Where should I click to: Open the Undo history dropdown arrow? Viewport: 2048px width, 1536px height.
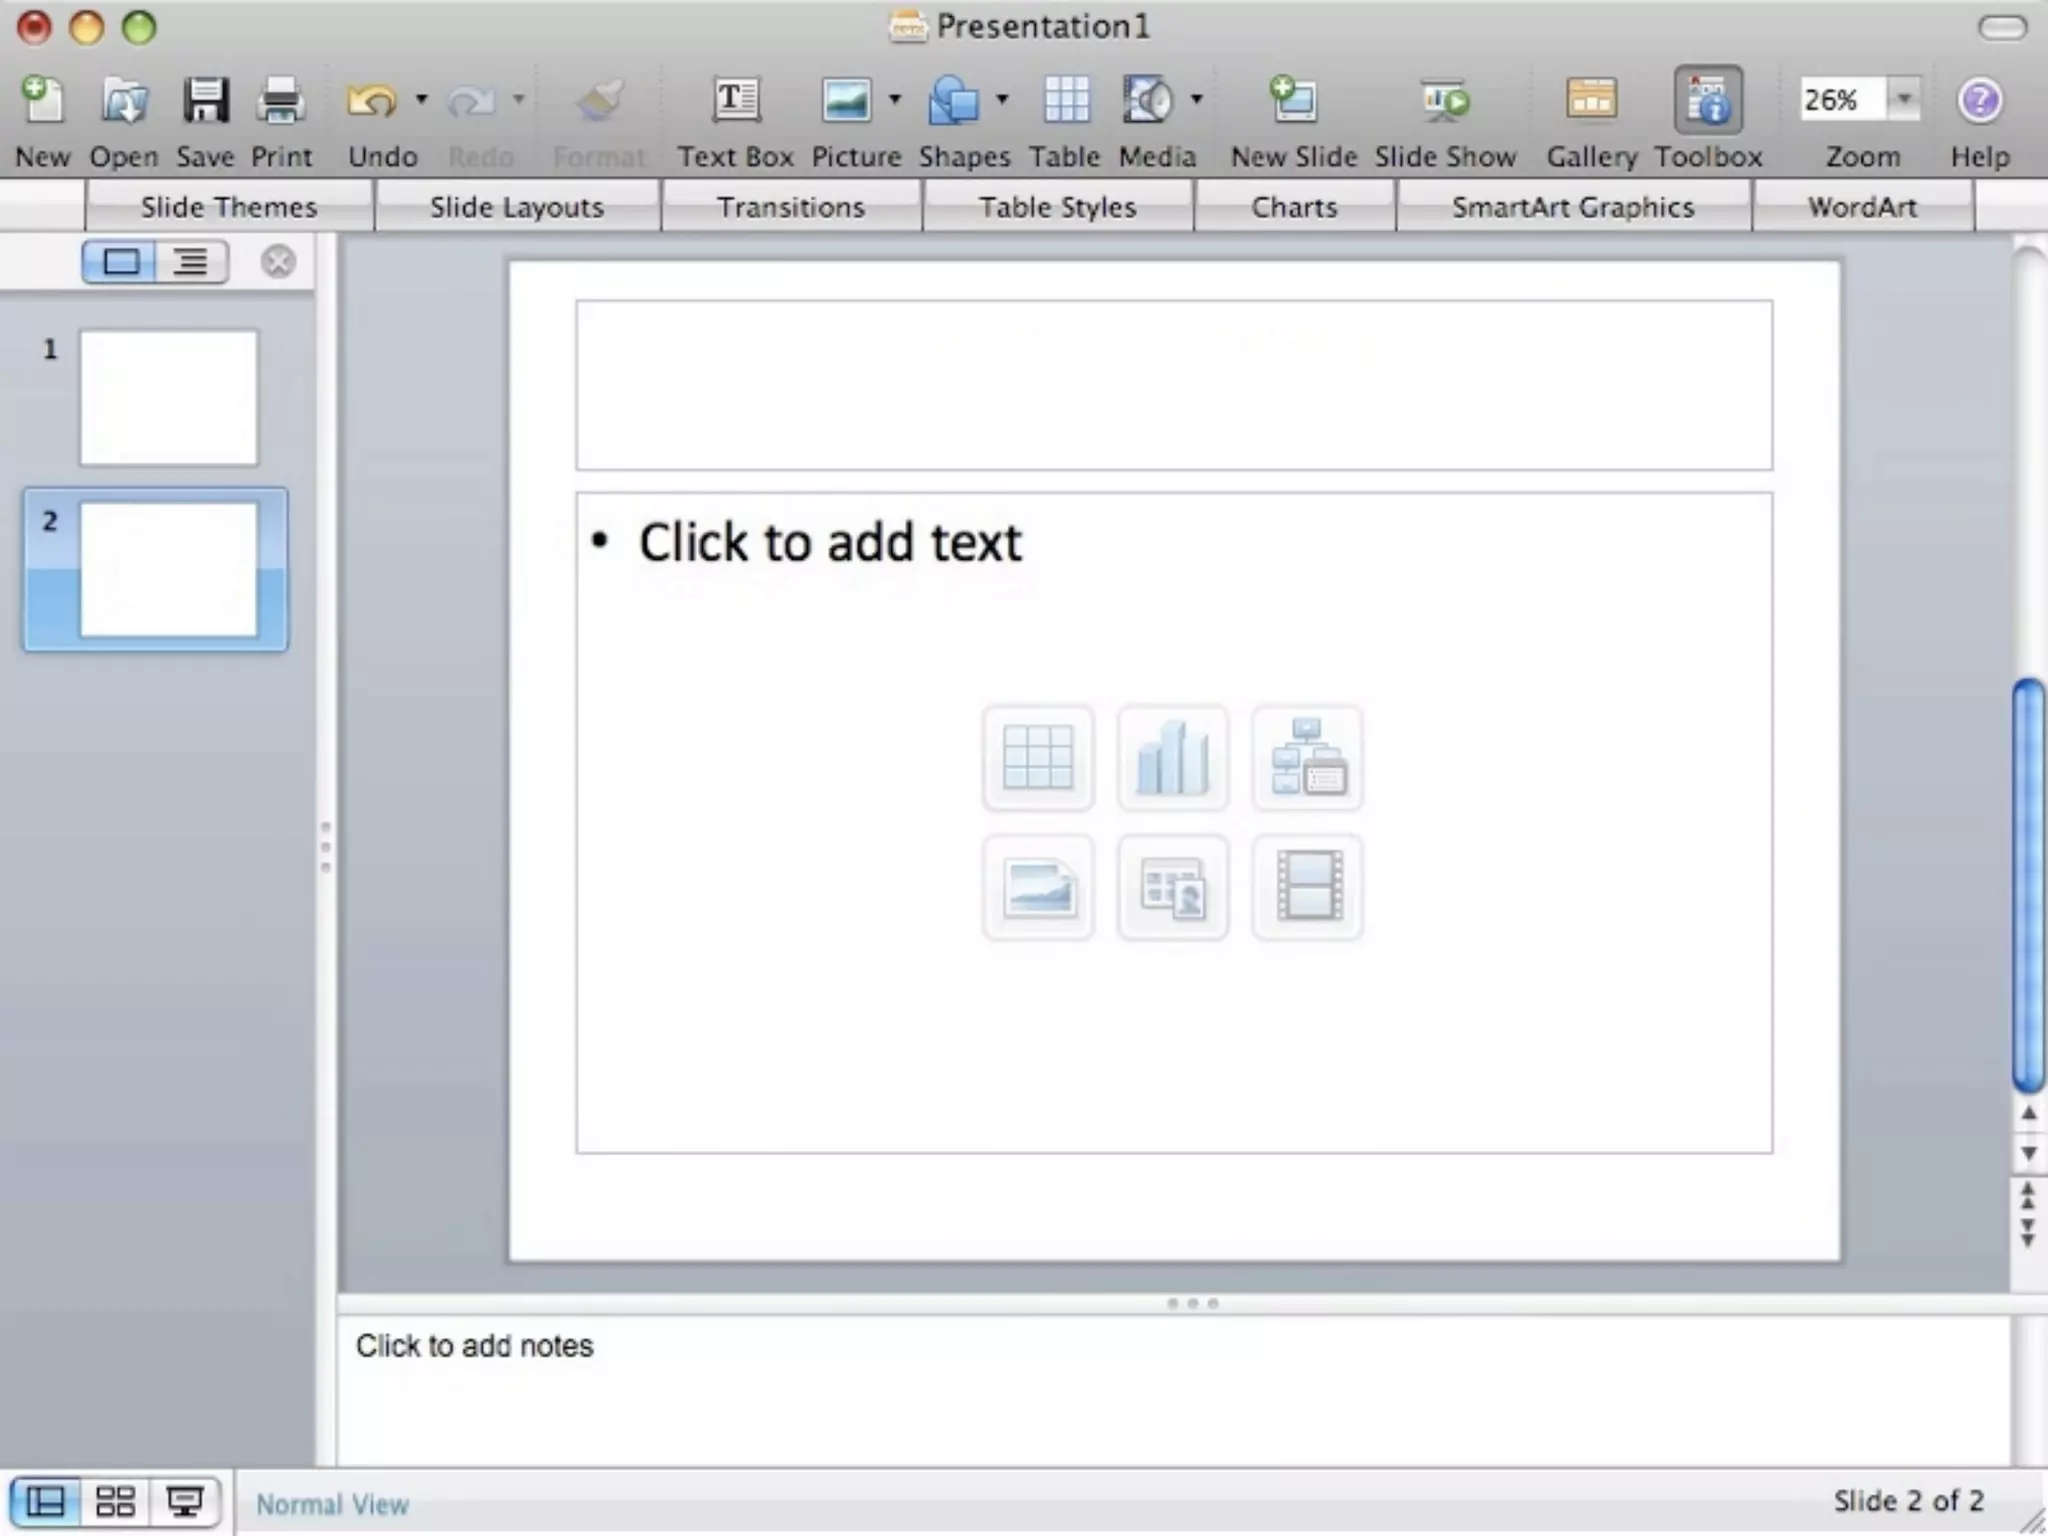pos(421,99)
